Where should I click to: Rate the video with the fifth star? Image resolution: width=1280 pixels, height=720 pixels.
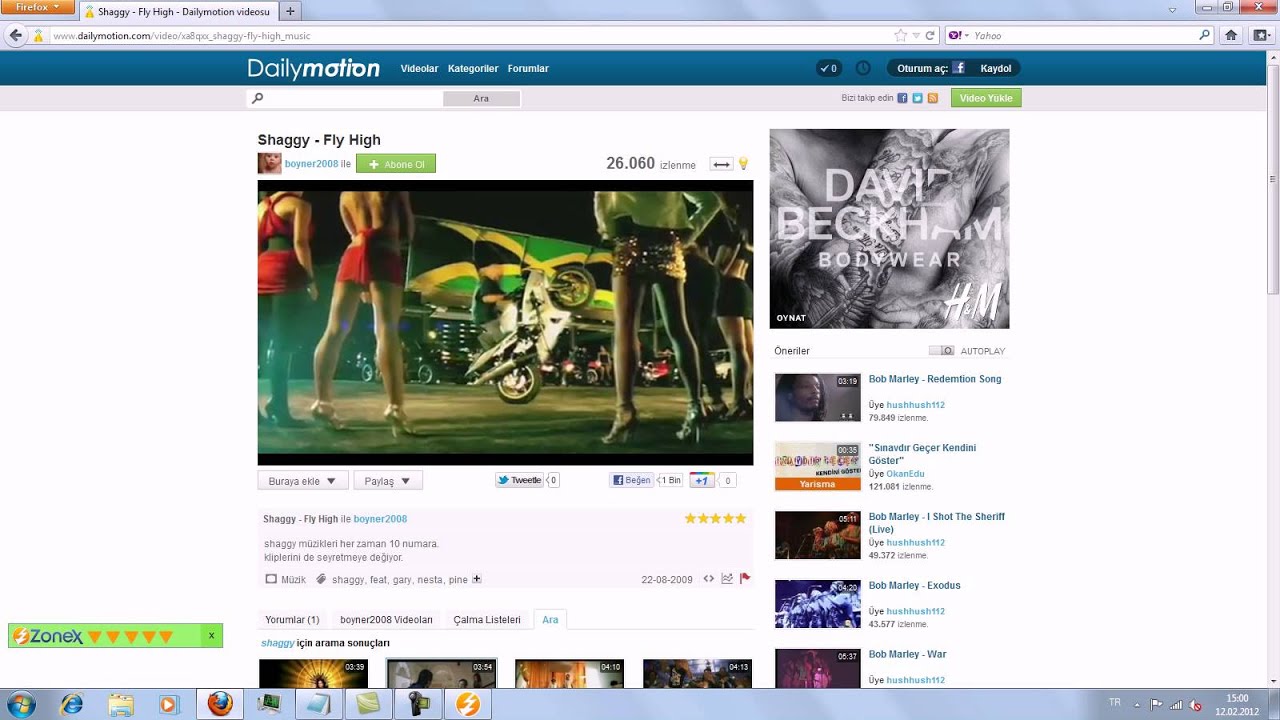click(741, 518)
